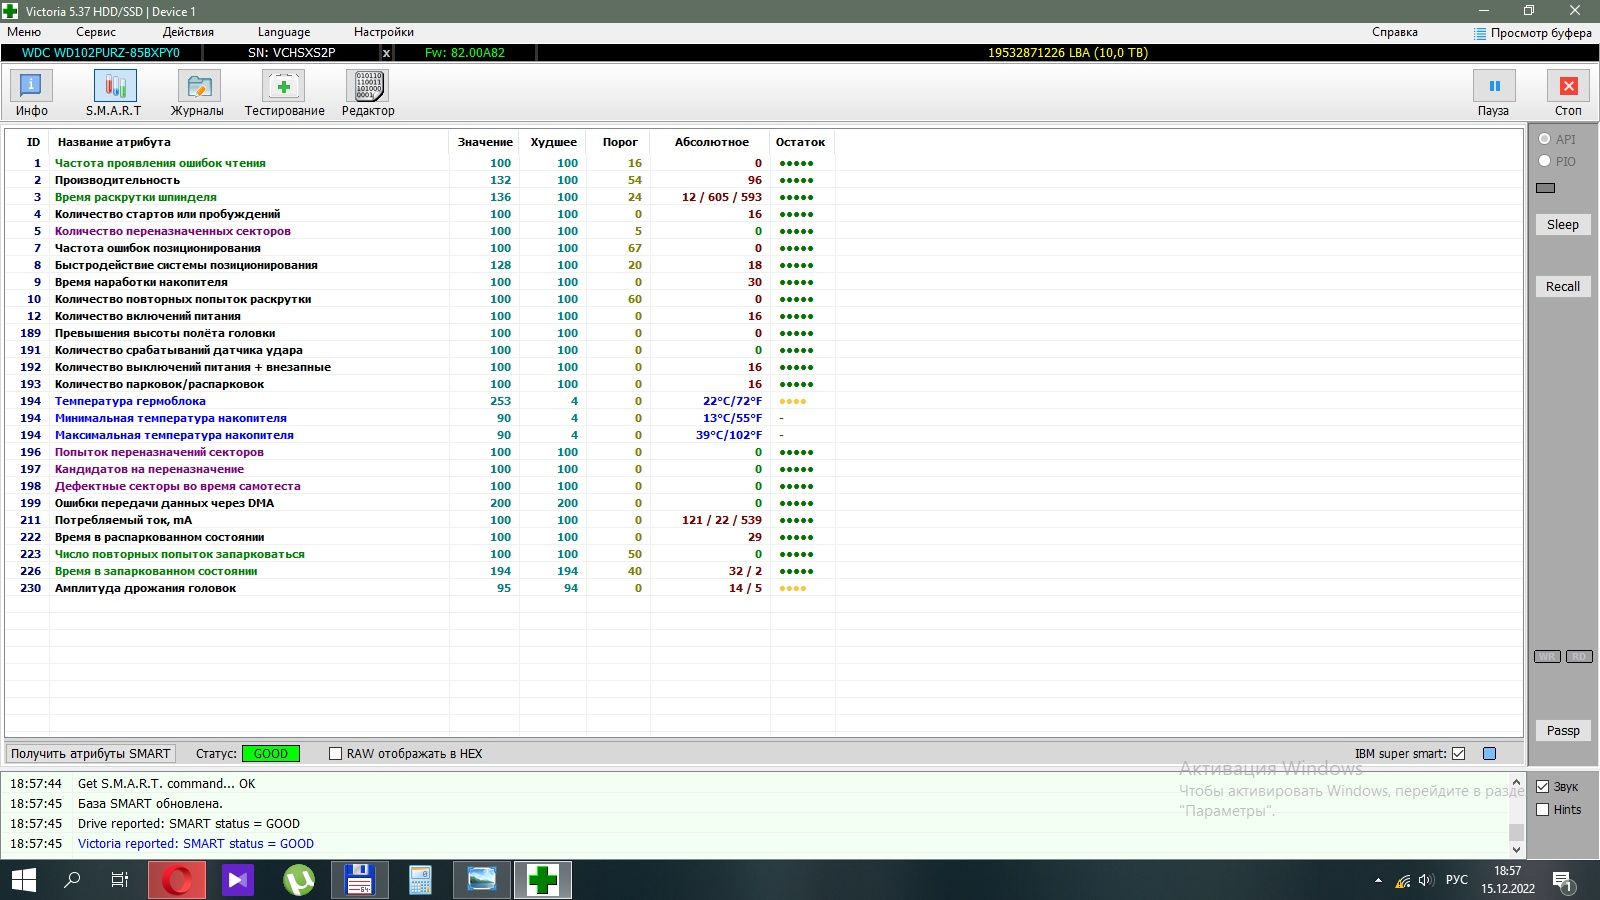Clear serial number with x button
The height and width of the screenshot is (900, 1600).
(386, 53)
